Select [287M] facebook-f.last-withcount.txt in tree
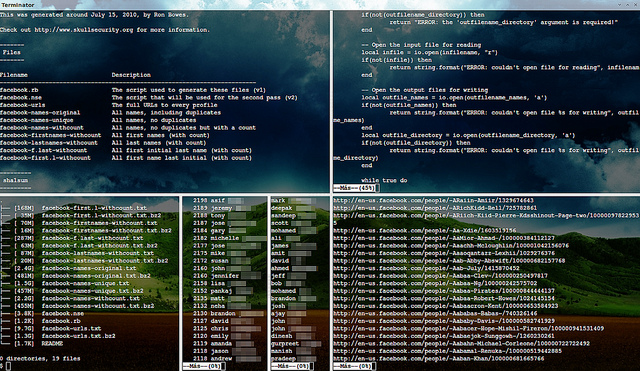 click(78, 238)
